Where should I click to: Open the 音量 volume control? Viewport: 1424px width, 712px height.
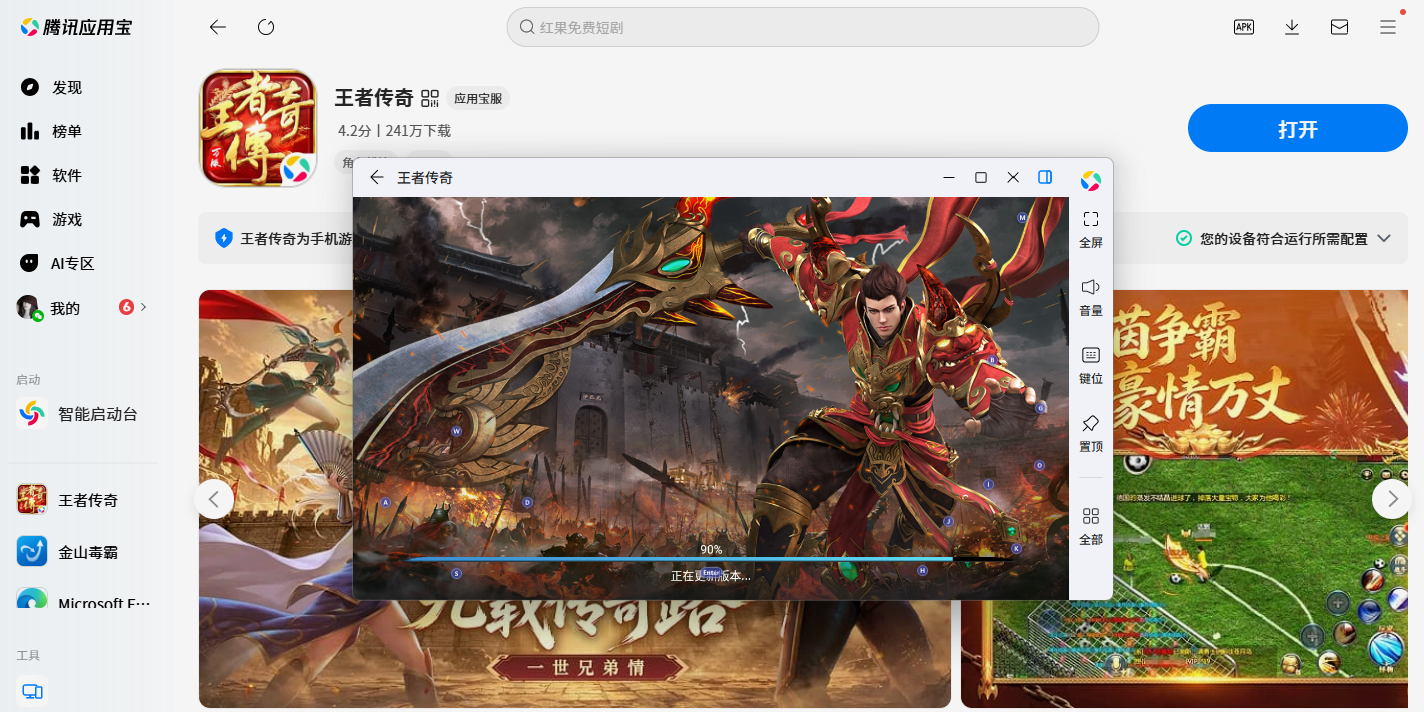1091,298
